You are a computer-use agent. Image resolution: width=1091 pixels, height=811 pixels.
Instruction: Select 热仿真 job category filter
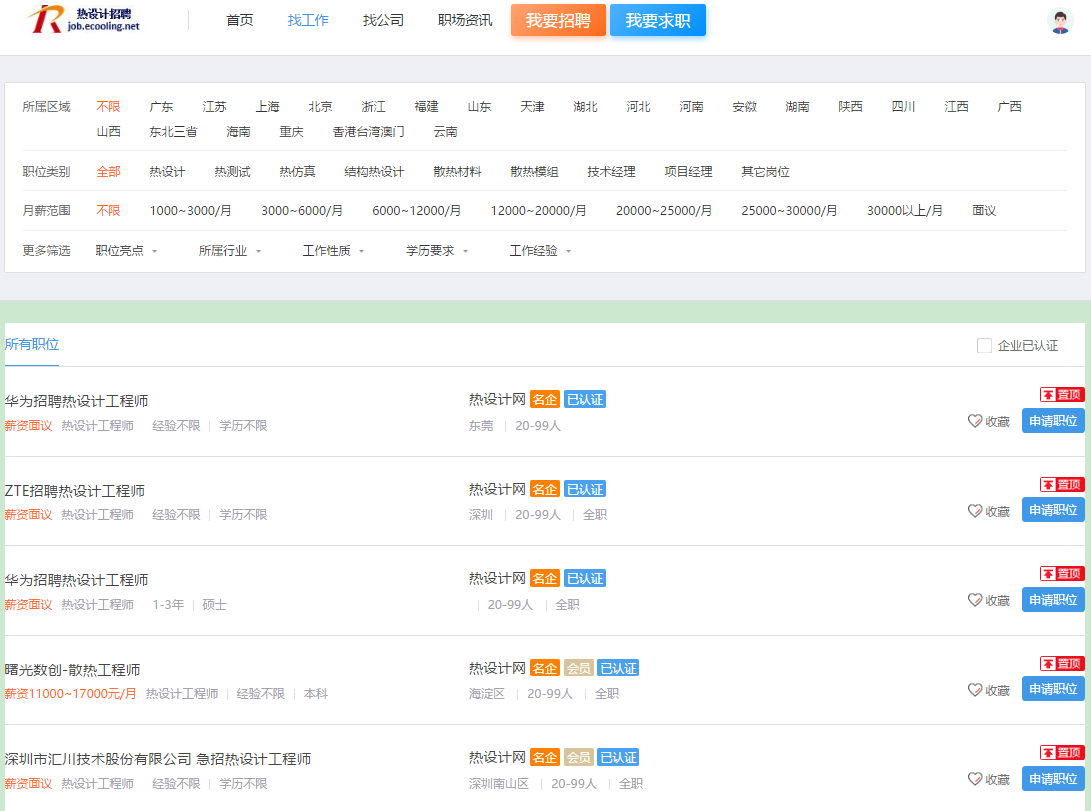[x=297, y=172]
